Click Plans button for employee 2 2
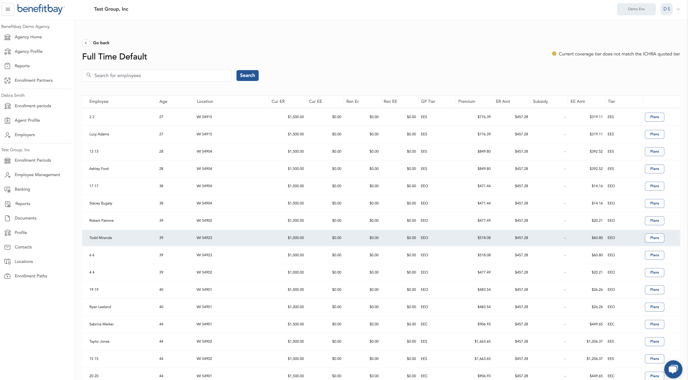 pos(654,117)
